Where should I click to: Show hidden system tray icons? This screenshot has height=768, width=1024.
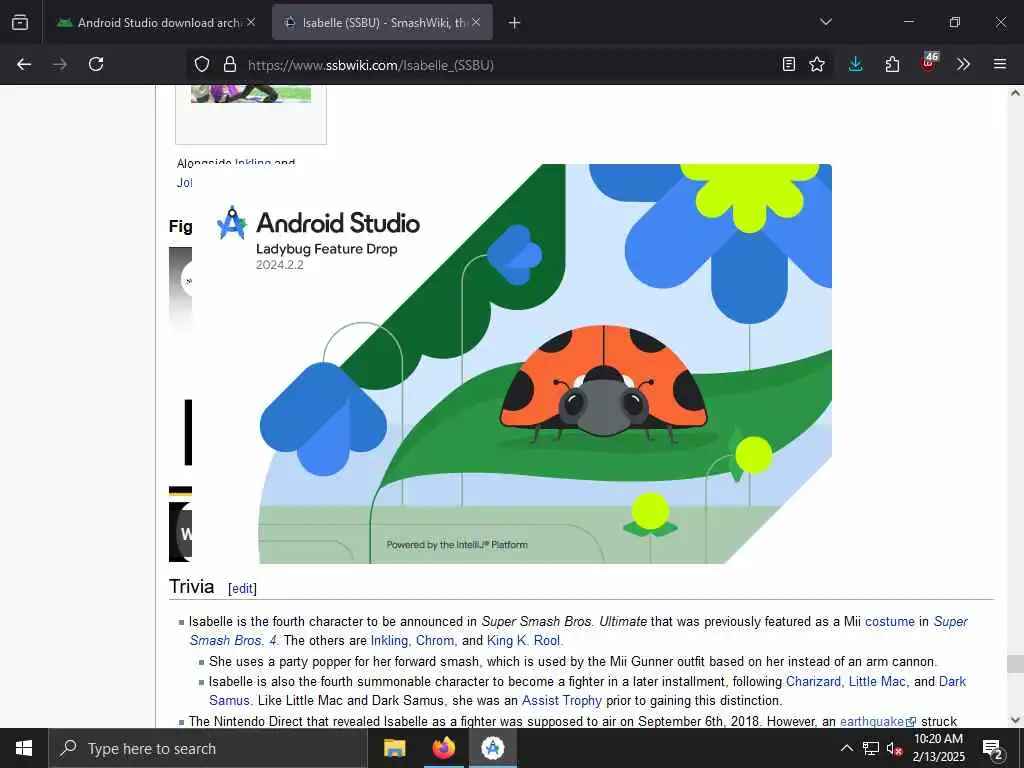pos(846,748)
